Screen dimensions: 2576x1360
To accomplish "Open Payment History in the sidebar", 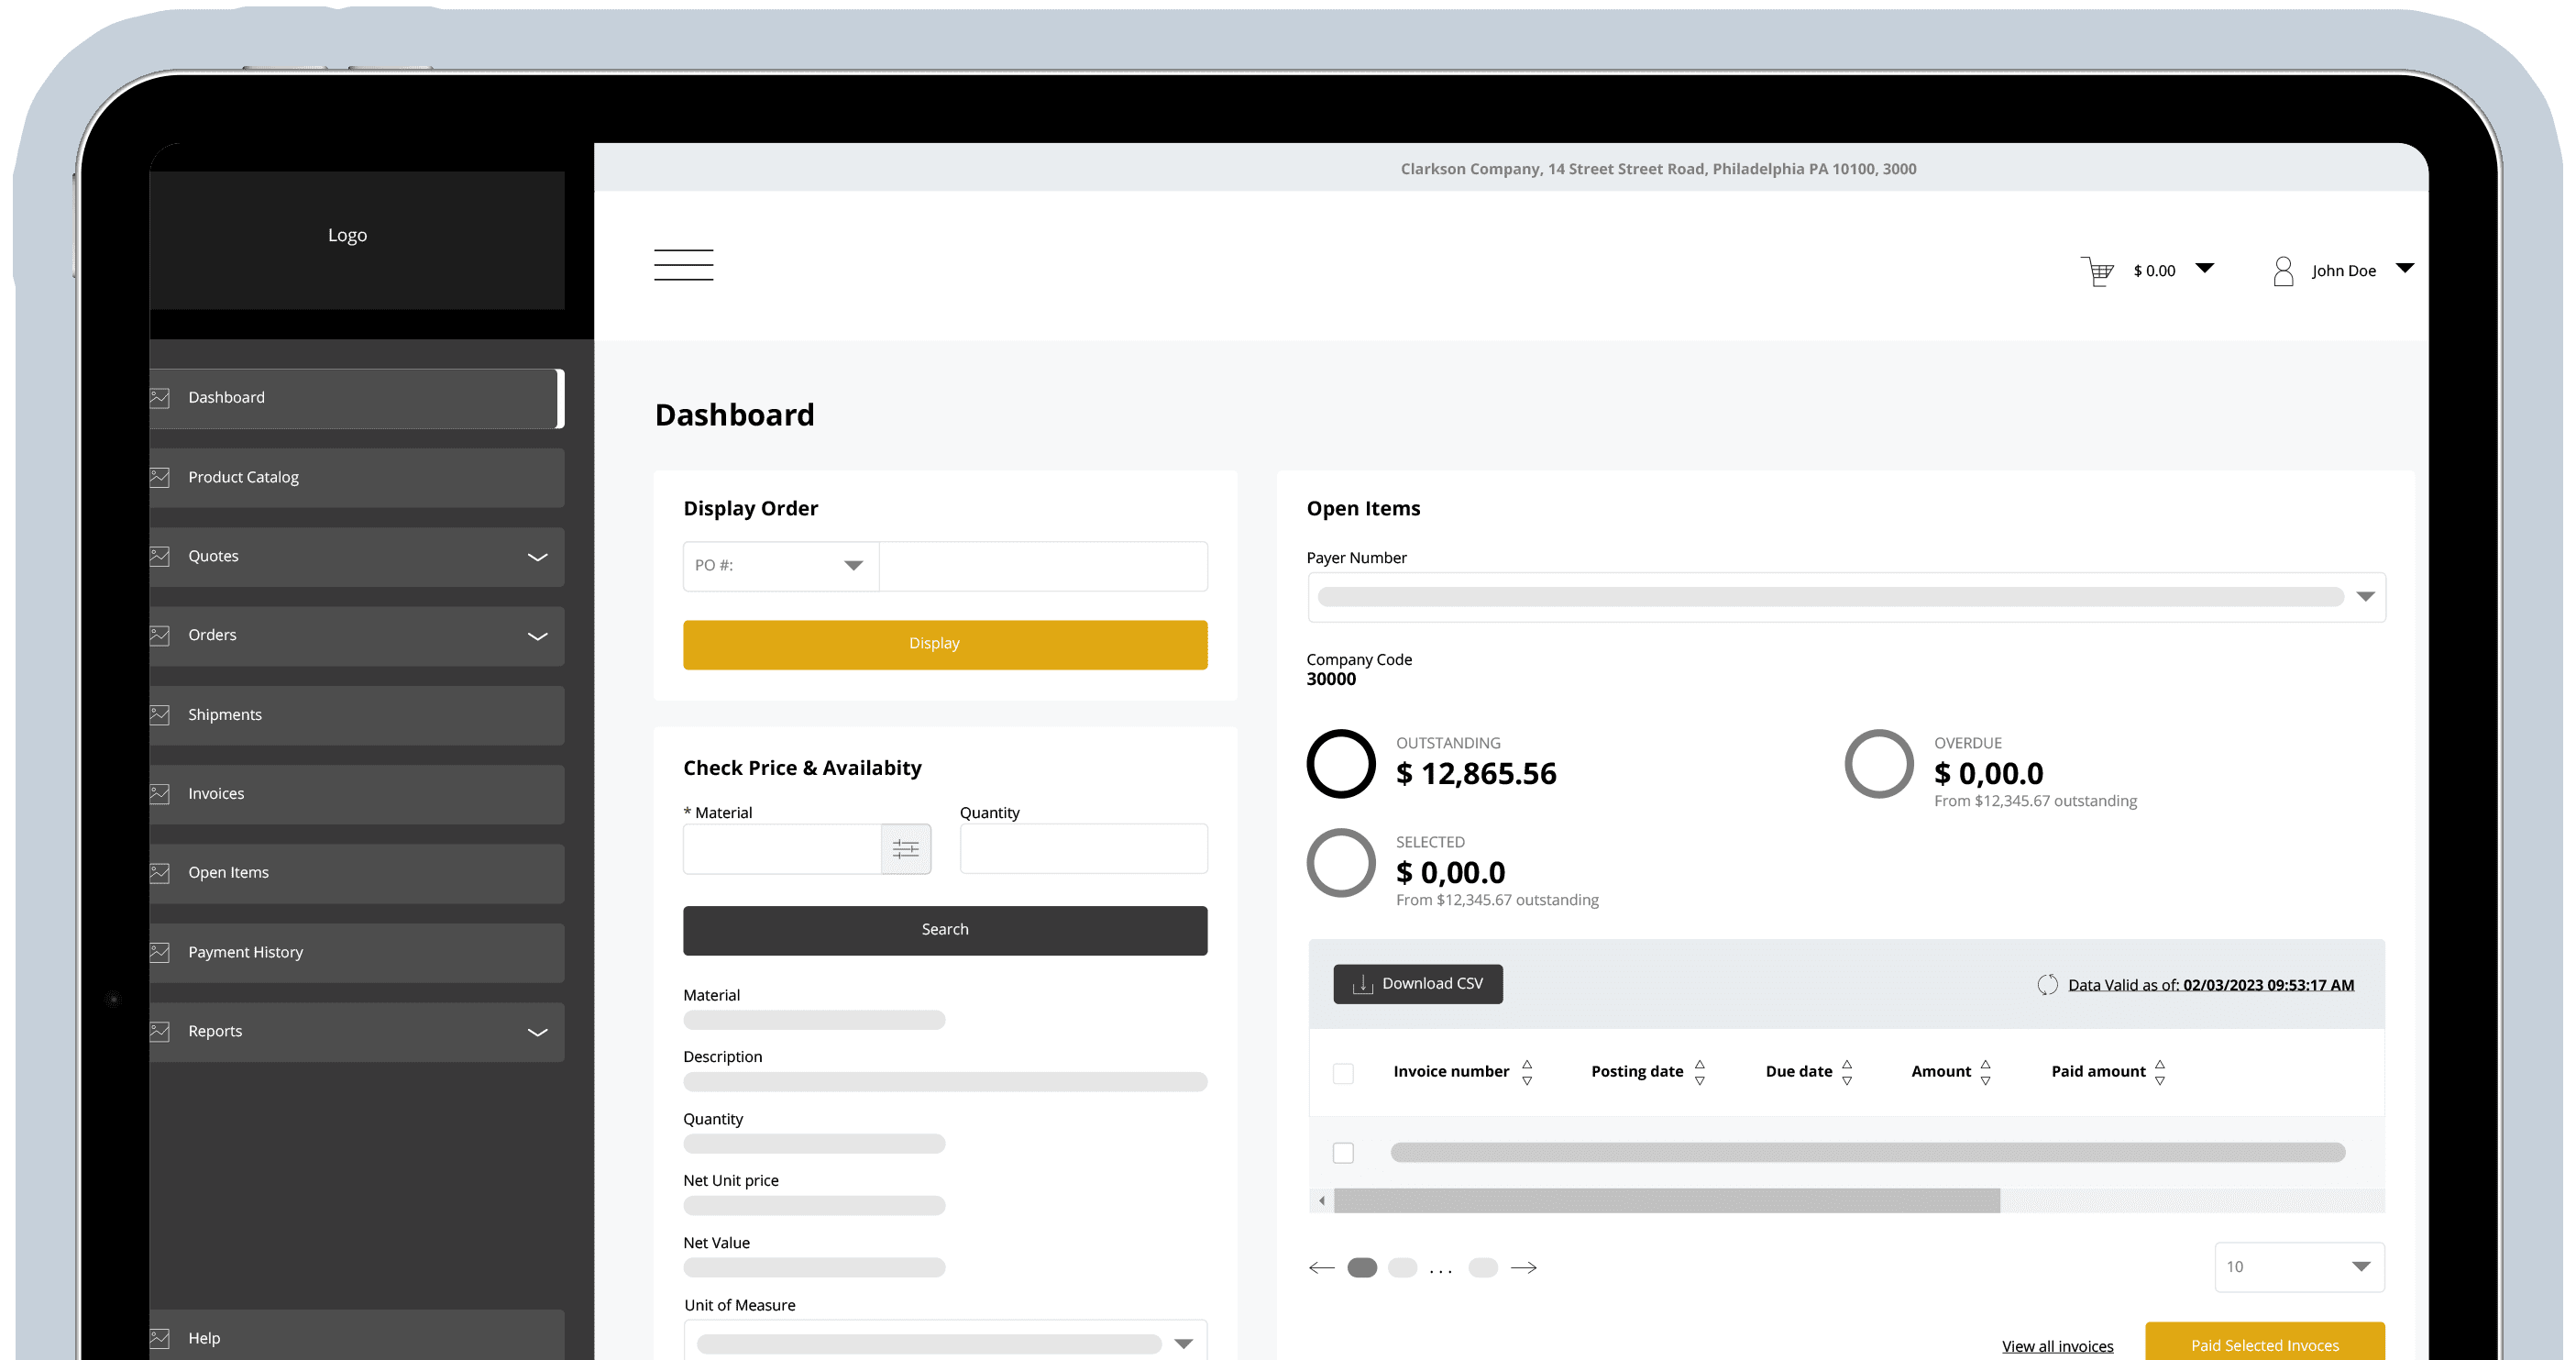I will [x=356, y=953].
